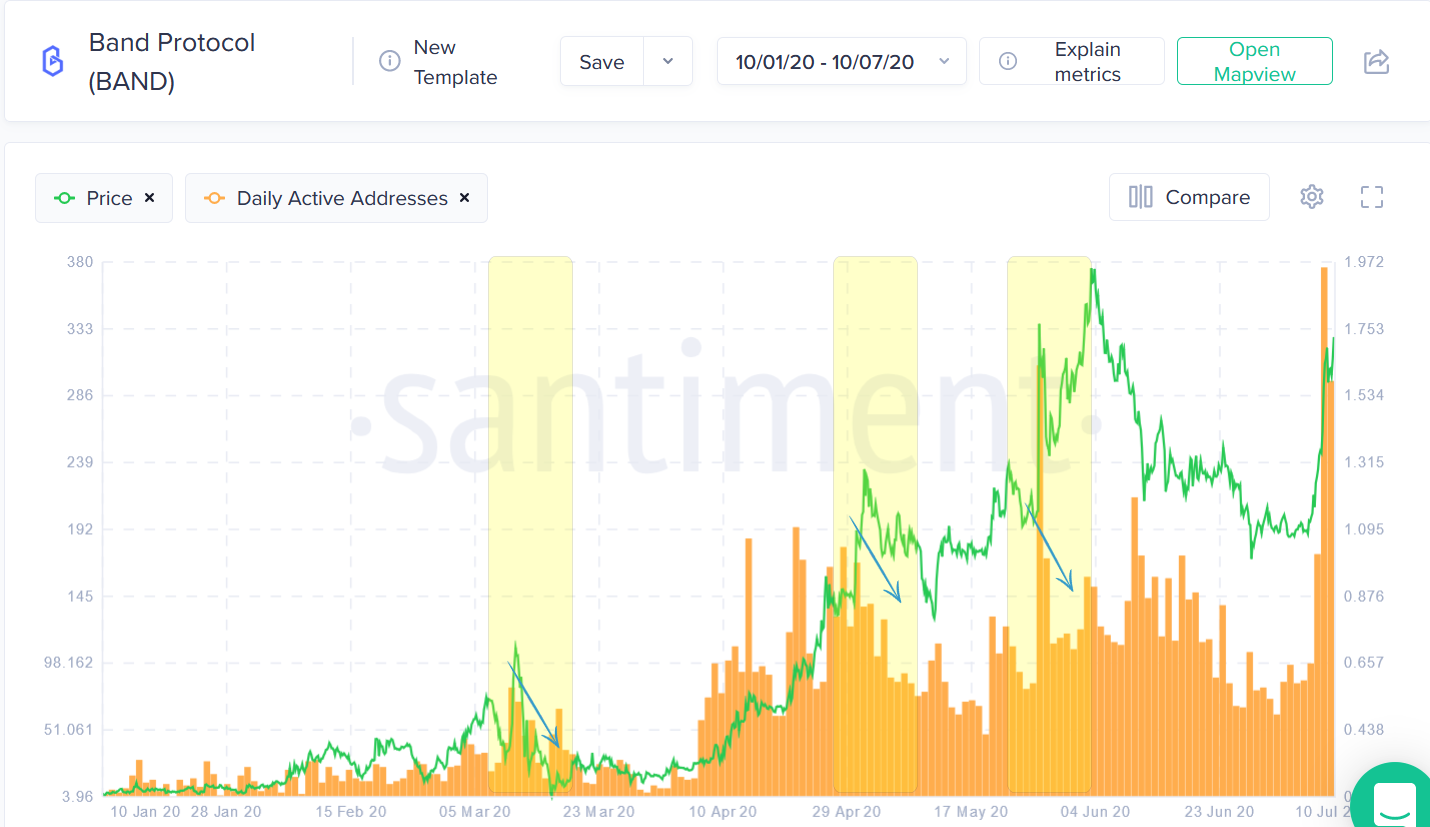
Task: Remove the Price metric with its X
Action: [149, 198]
